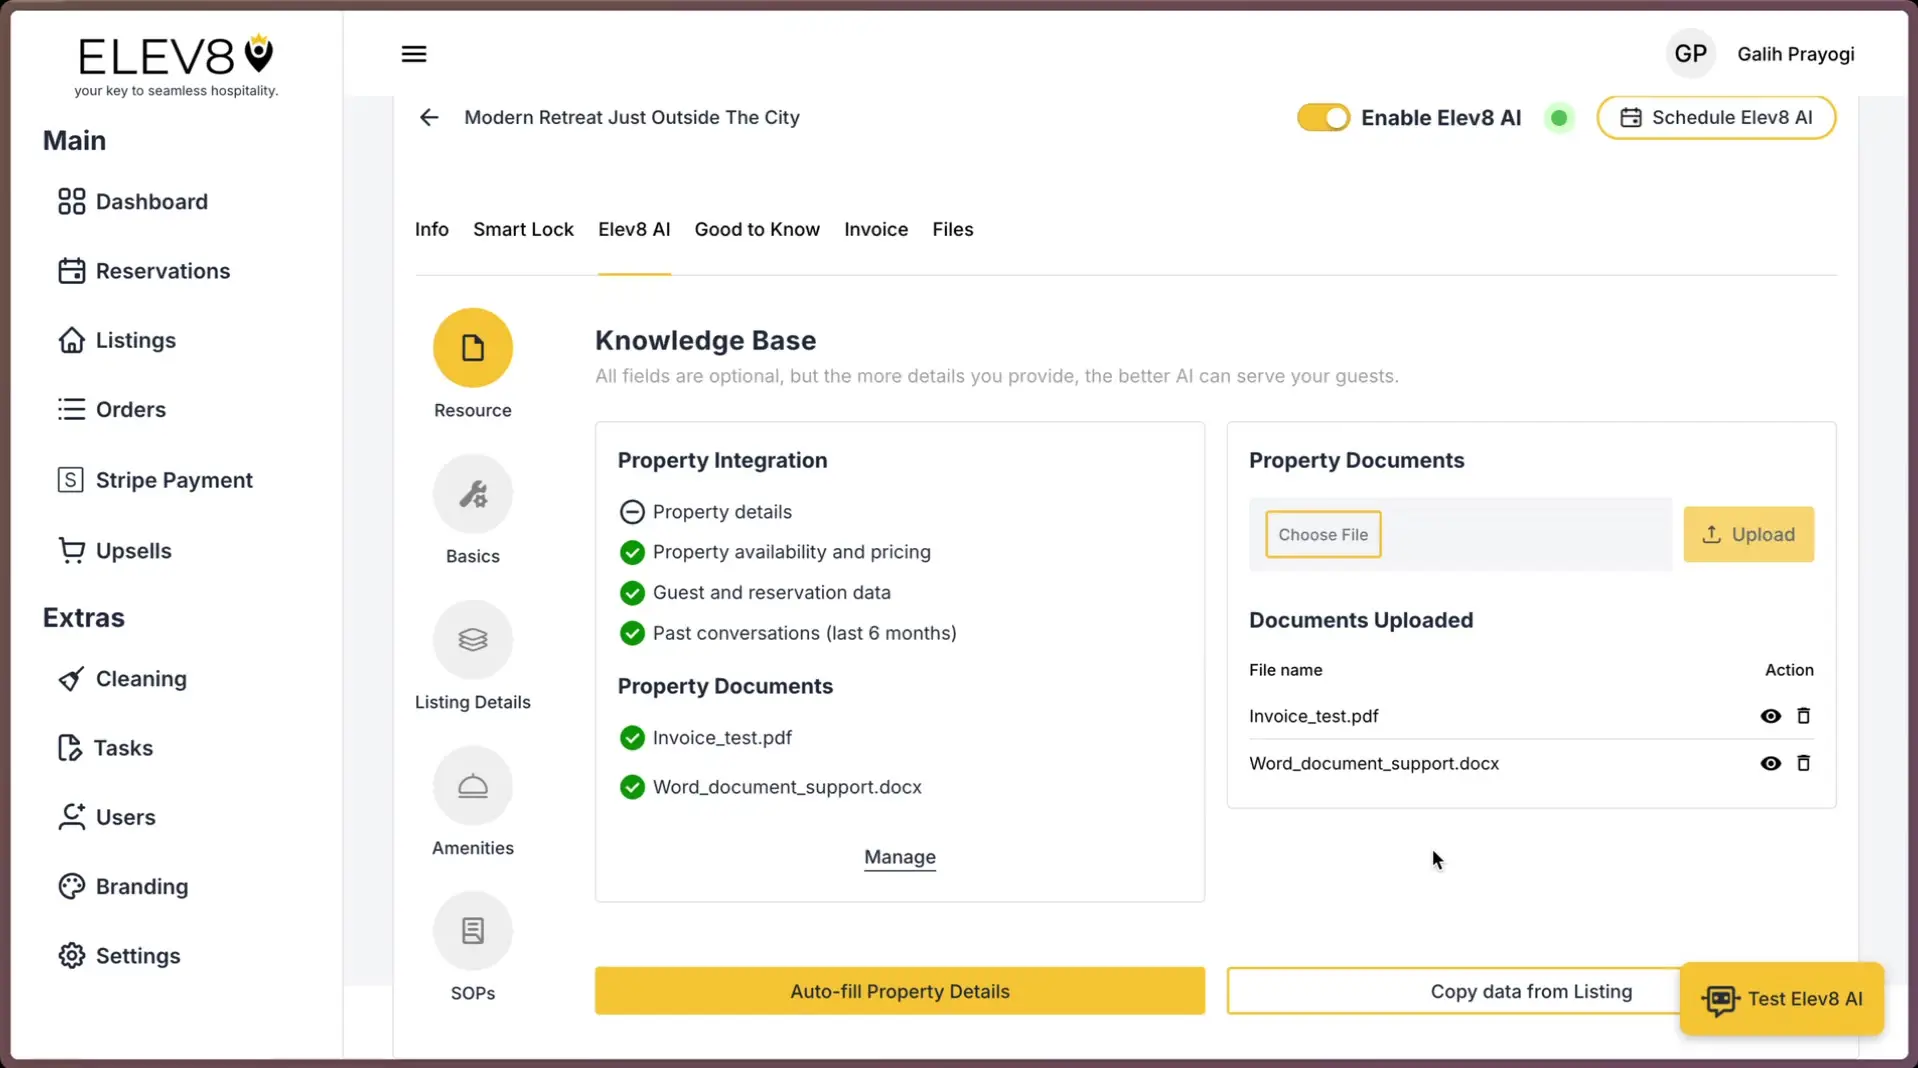The image size is (1918, 1068).
Task: Click the Auto-fill Property Details button
Action: tap(898, 991)
